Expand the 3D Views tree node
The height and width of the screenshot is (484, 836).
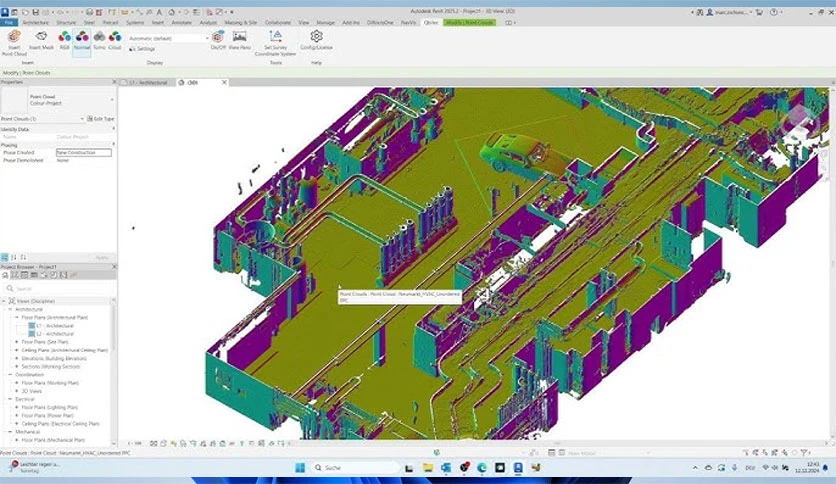click(17, 391)
